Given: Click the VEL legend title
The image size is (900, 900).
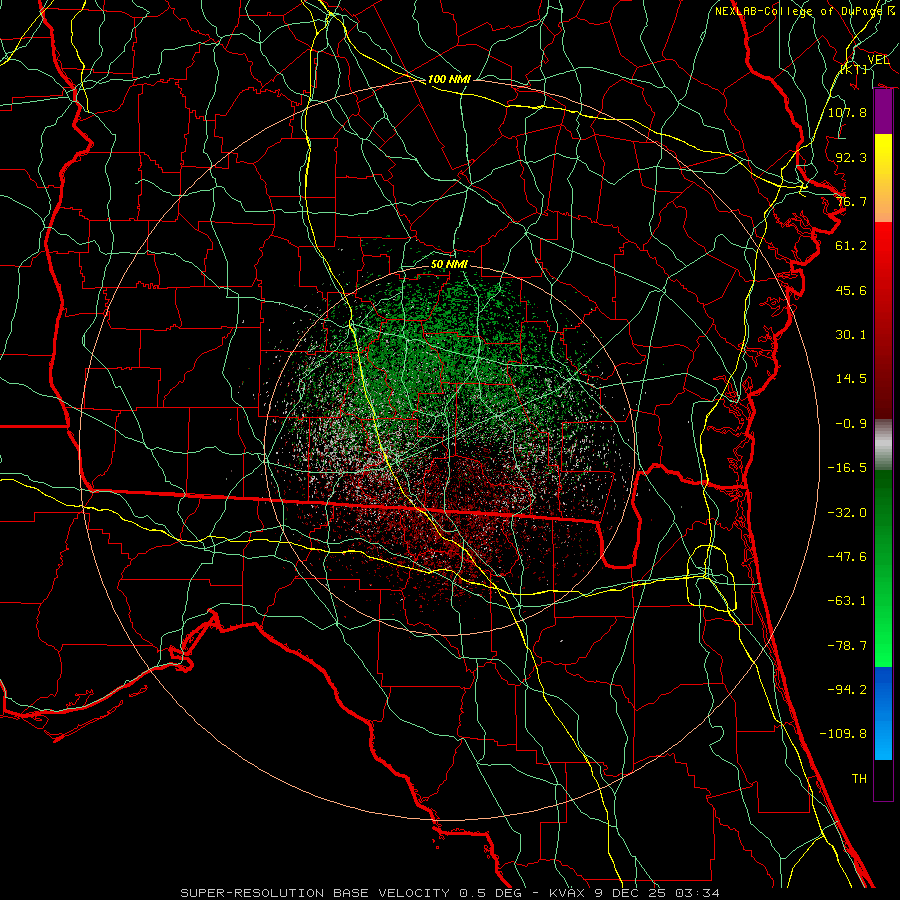Looking at the screenshot, I should point(878,60).
